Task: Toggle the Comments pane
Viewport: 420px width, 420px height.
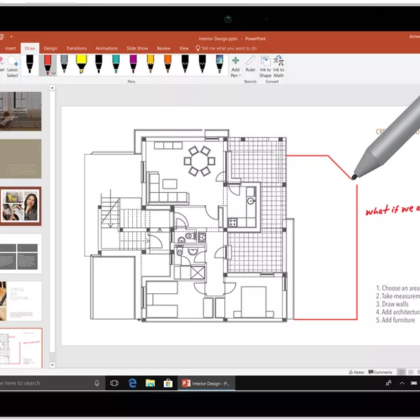Action: 380,372
